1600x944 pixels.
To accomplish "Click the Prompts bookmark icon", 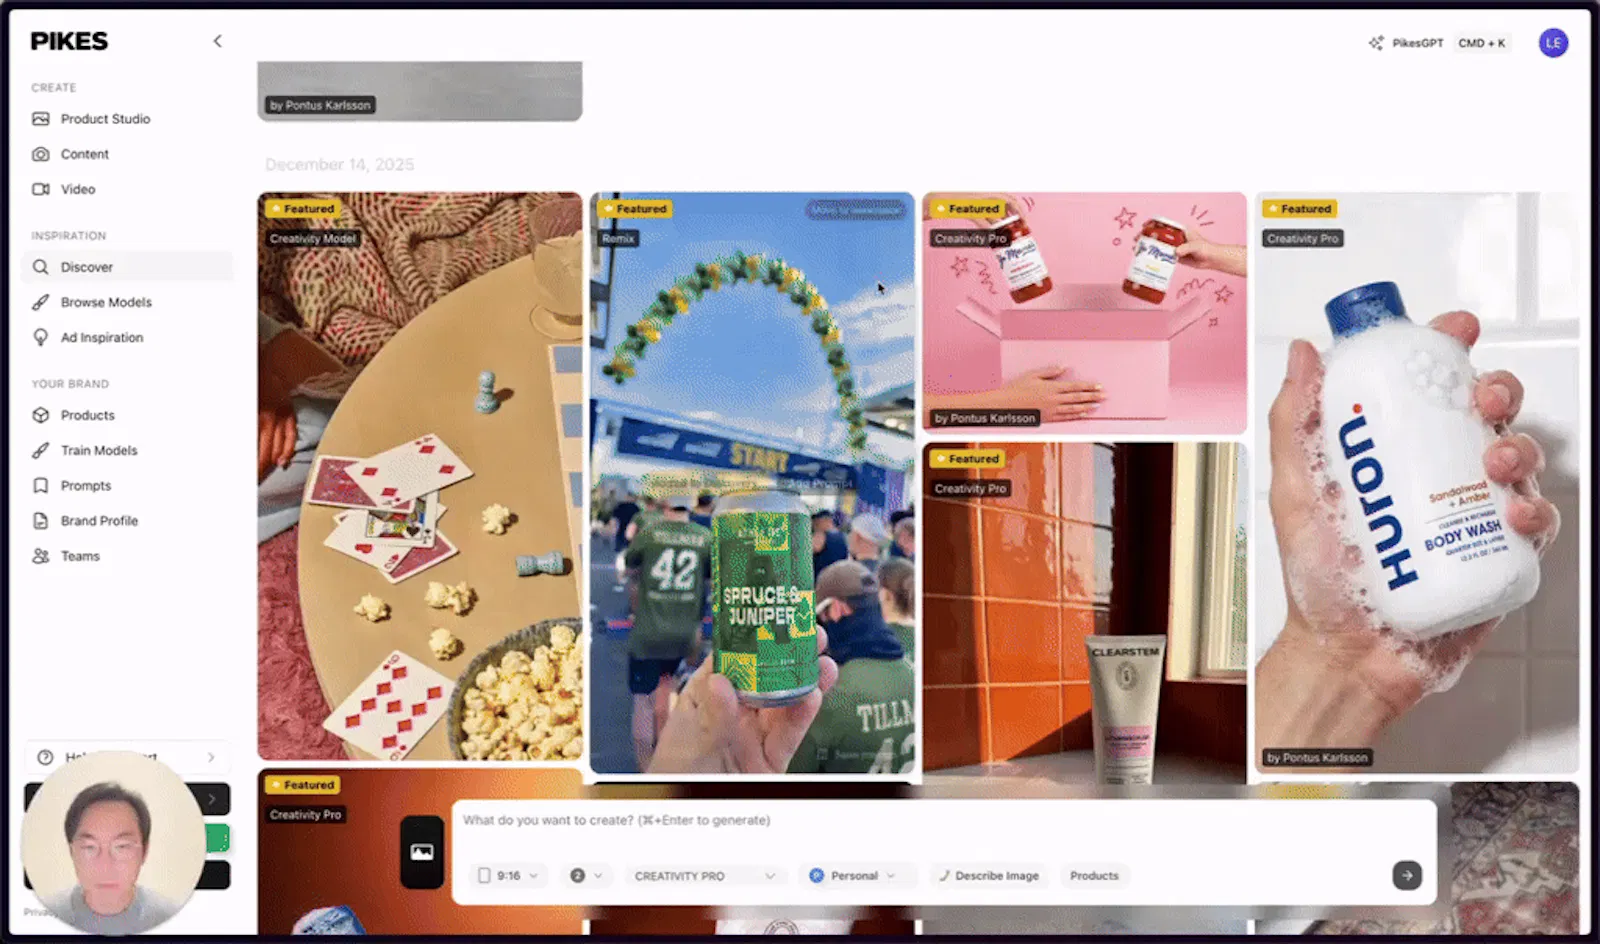I will point(41,485).
